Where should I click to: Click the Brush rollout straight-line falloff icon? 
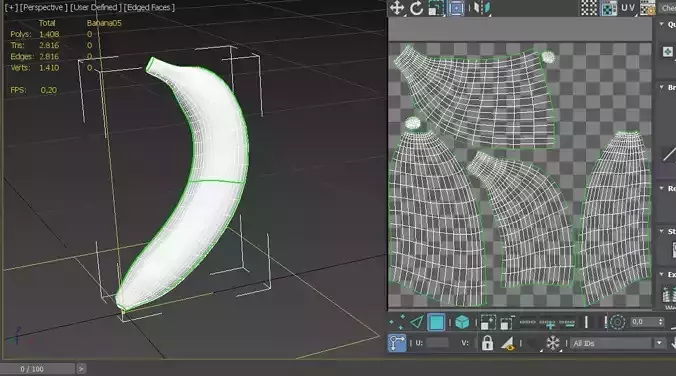pyautogui.click(x=670, y=154)
